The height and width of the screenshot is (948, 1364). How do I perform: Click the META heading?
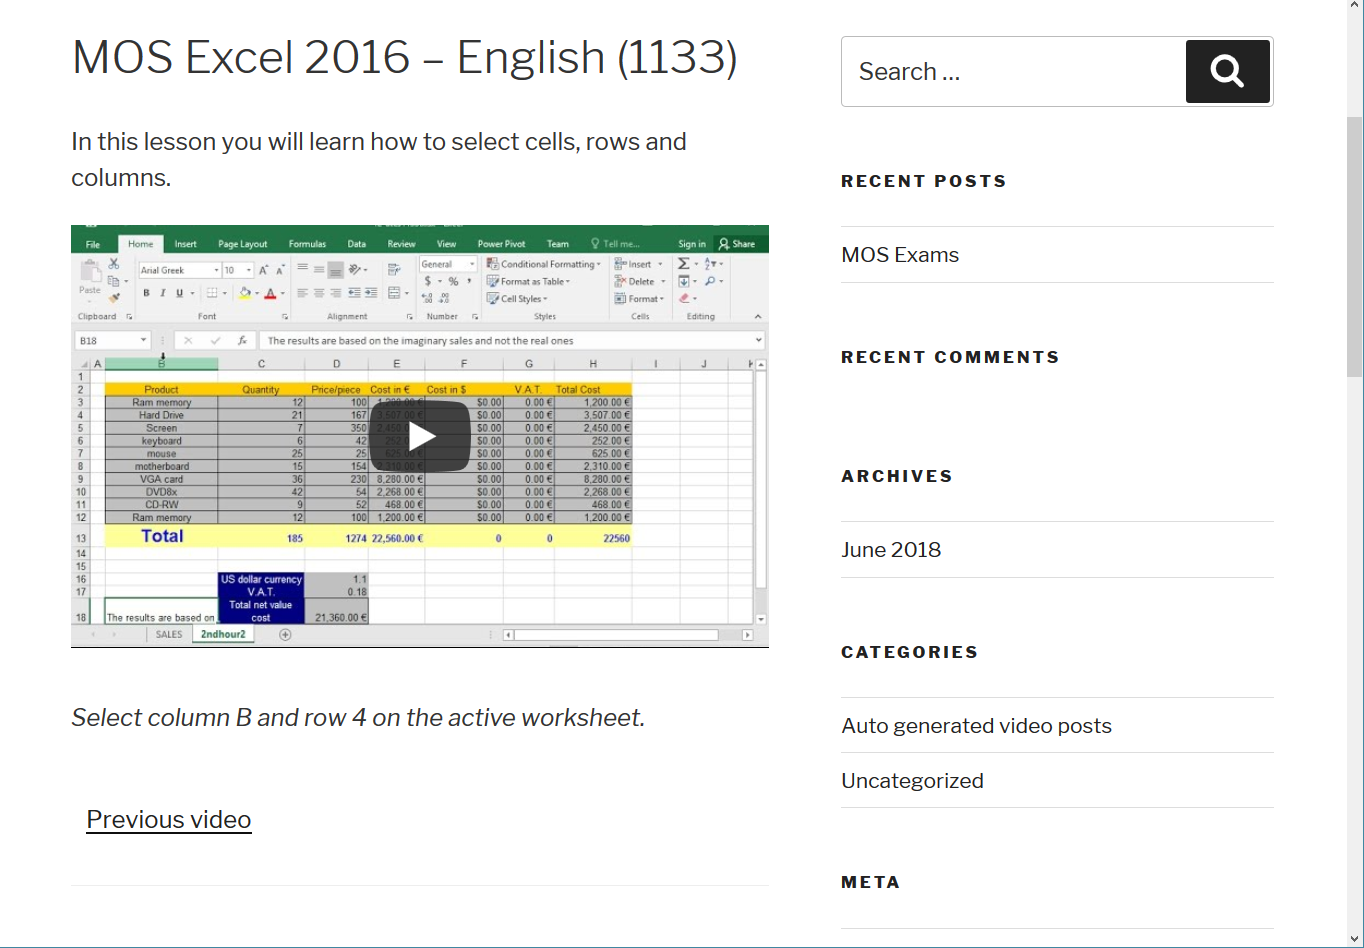click(x=871, y=882)
